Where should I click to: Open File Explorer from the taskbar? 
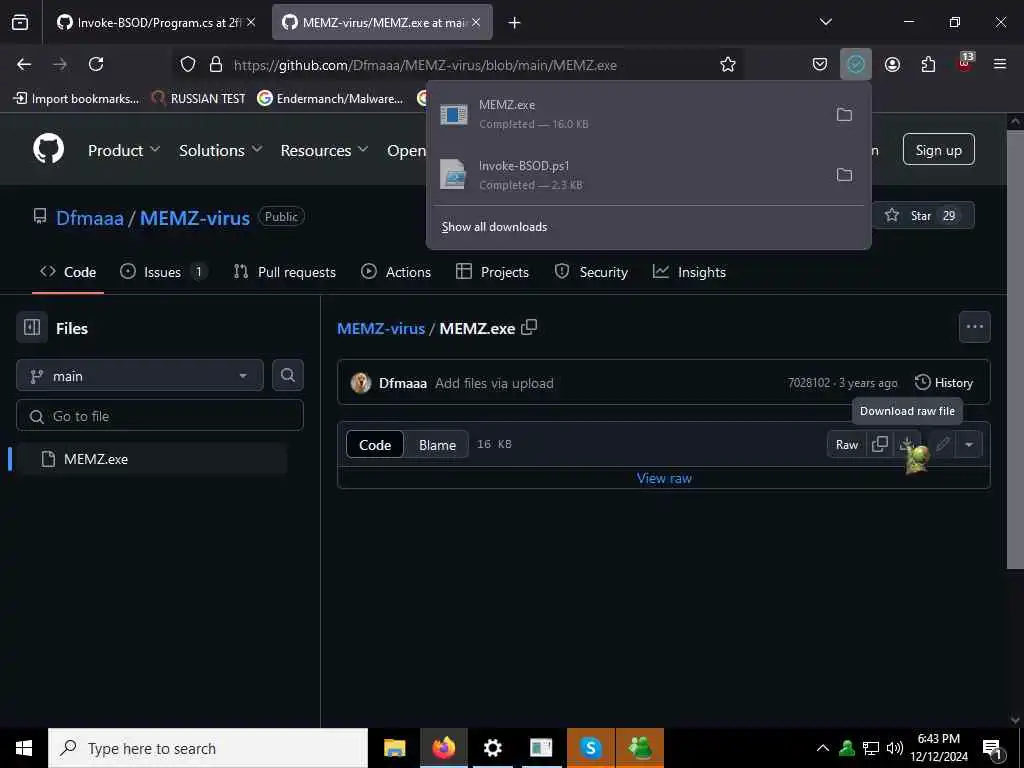pyautogui.click(x=394, y=748)
